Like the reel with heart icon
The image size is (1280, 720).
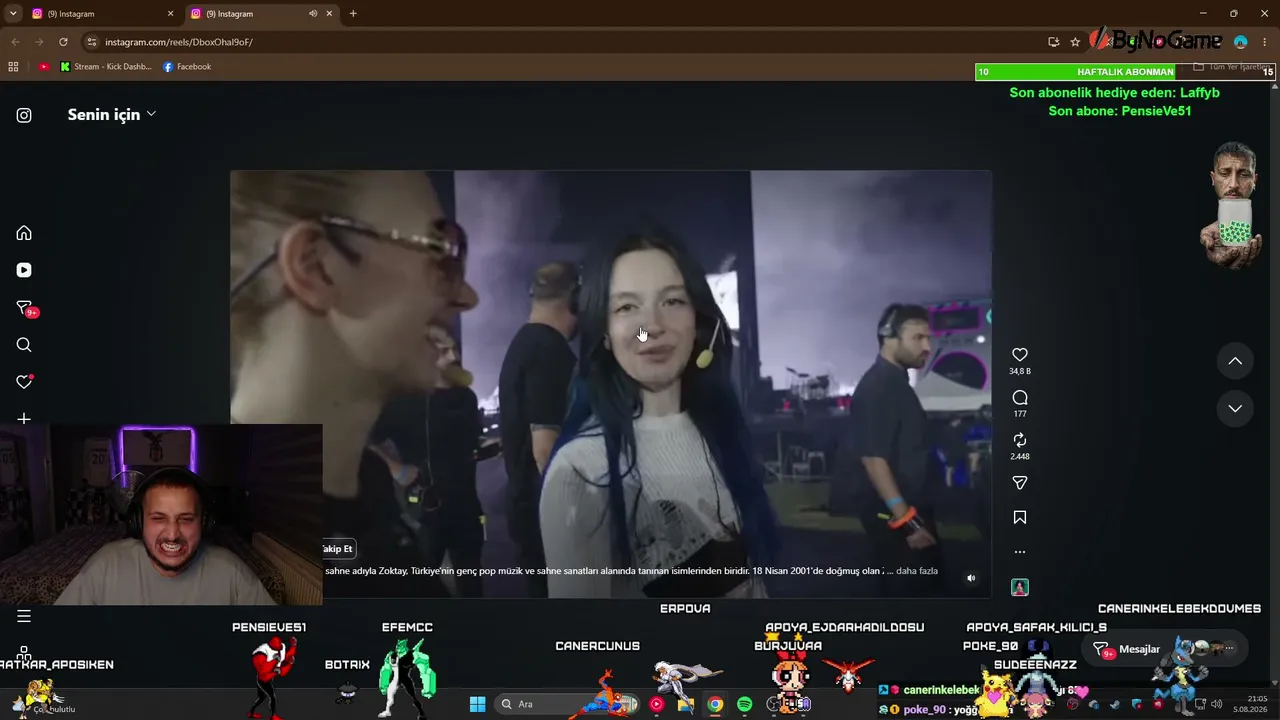pos(1020,355)
